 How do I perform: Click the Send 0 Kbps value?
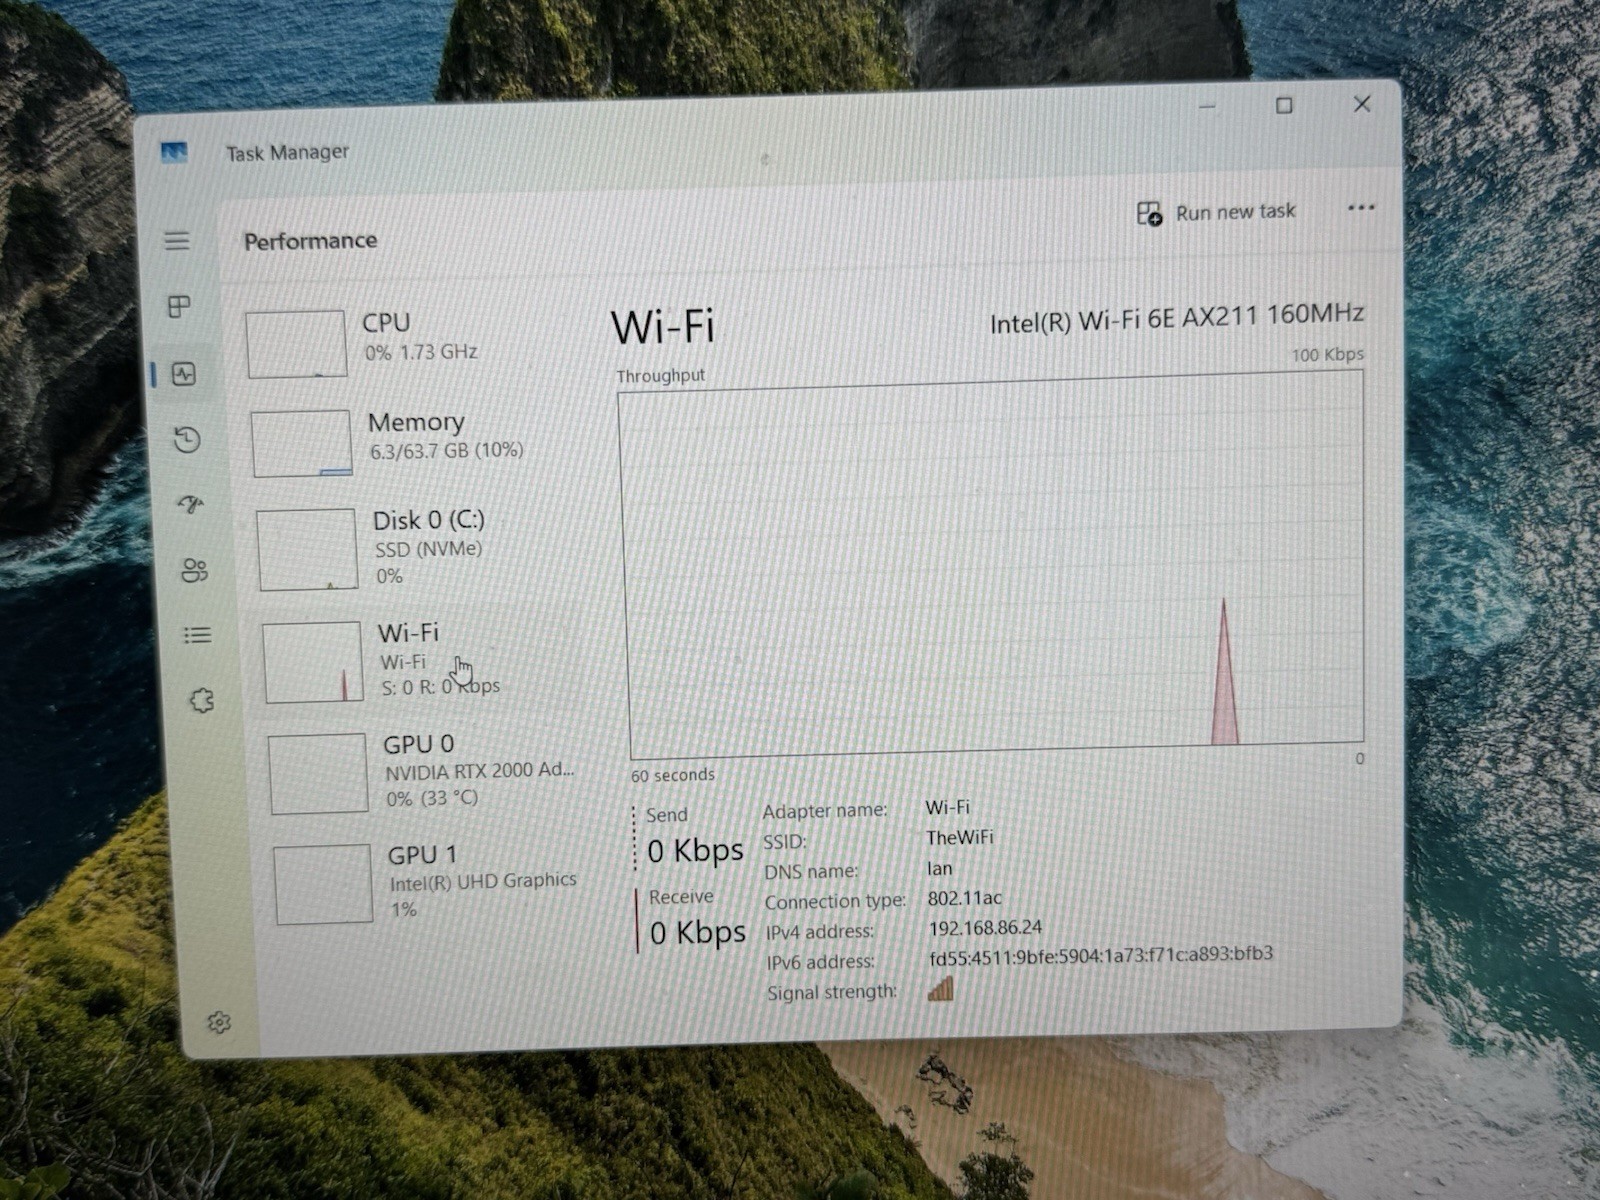(x=695, y=851)
